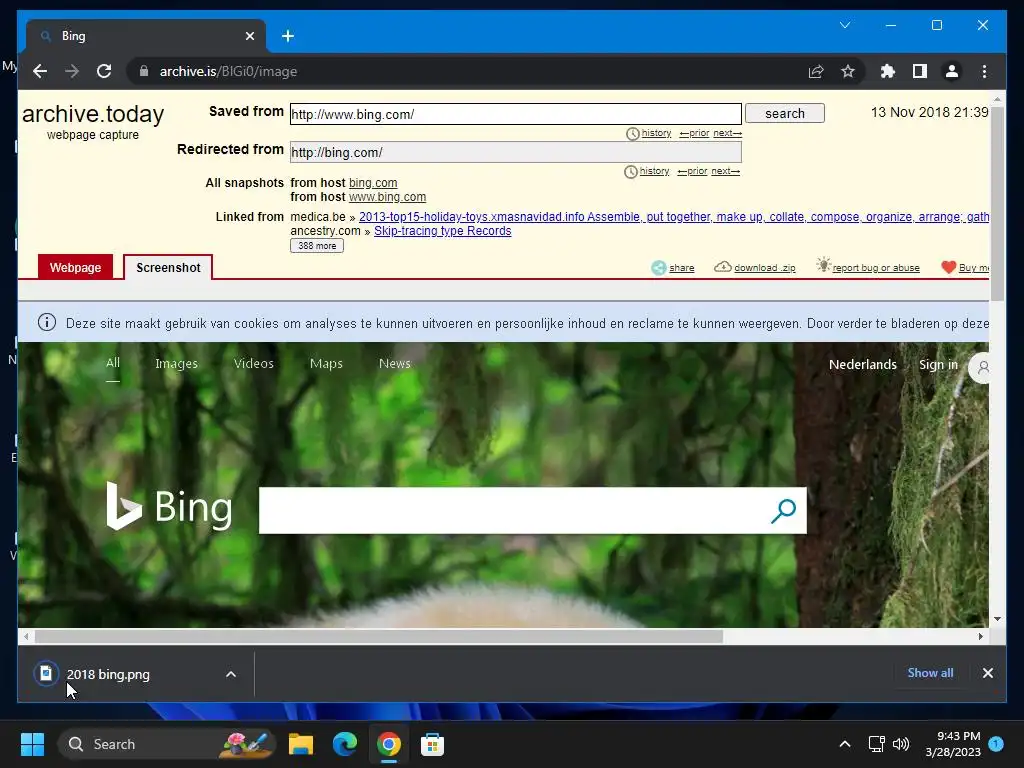Click the Redirected from URL field
The image size is (1024, 768).
tap(515, 152)
